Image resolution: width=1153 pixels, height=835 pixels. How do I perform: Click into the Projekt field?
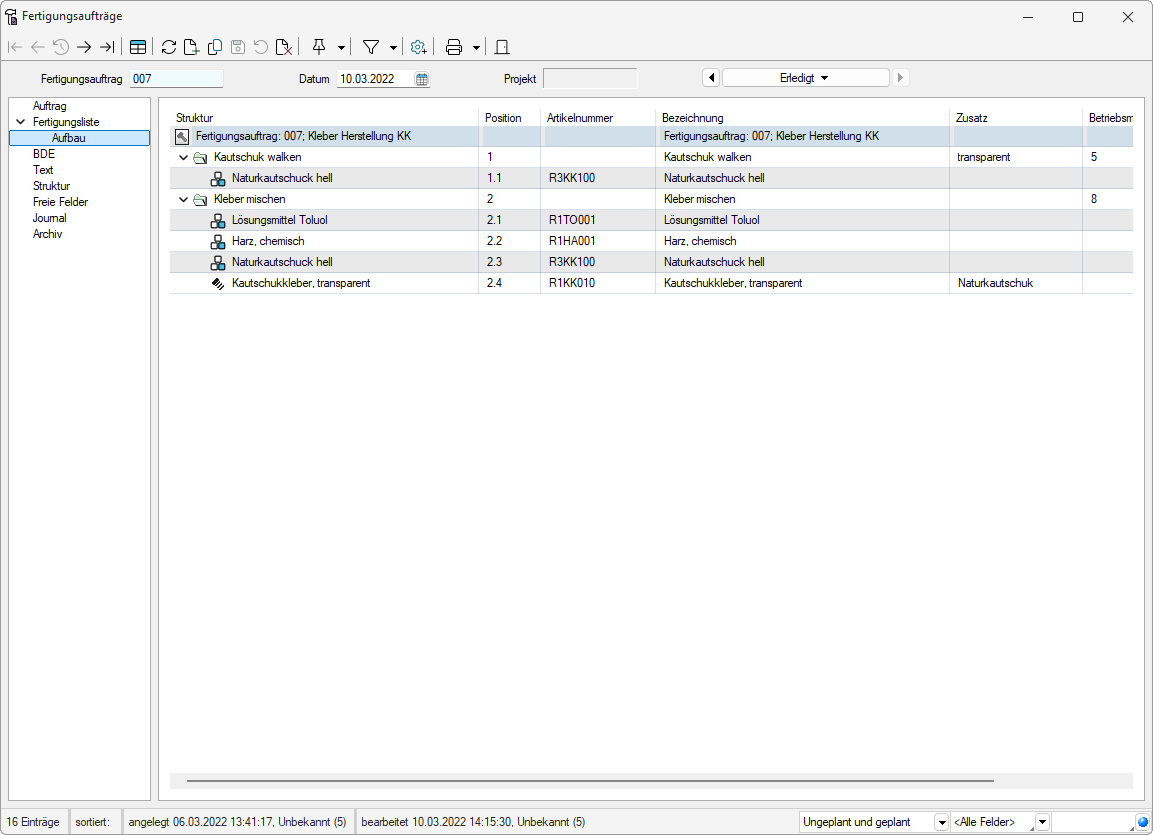tap(590, 79)
